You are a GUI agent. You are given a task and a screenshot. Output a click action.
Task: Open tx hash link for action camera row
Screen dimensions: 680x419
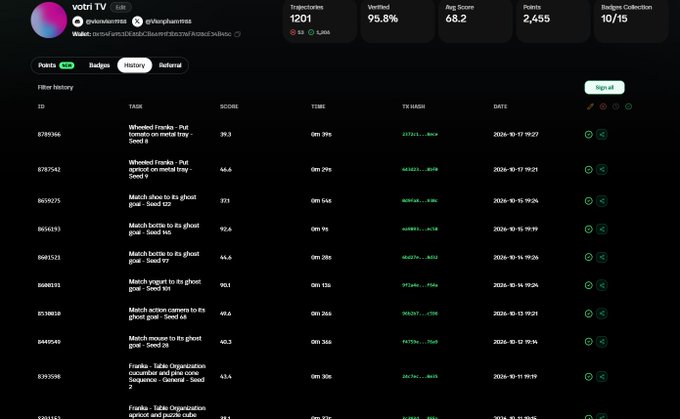tap(420, 313)
